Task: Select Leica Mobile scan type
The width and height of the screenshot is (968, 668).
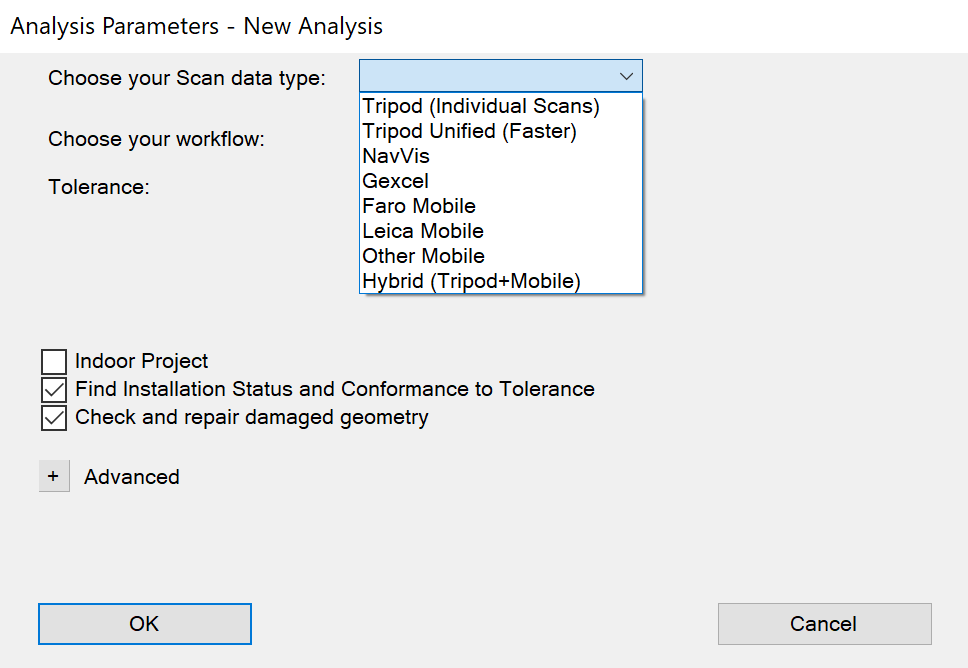Action: pyautogui.click(x=423, y=231)
